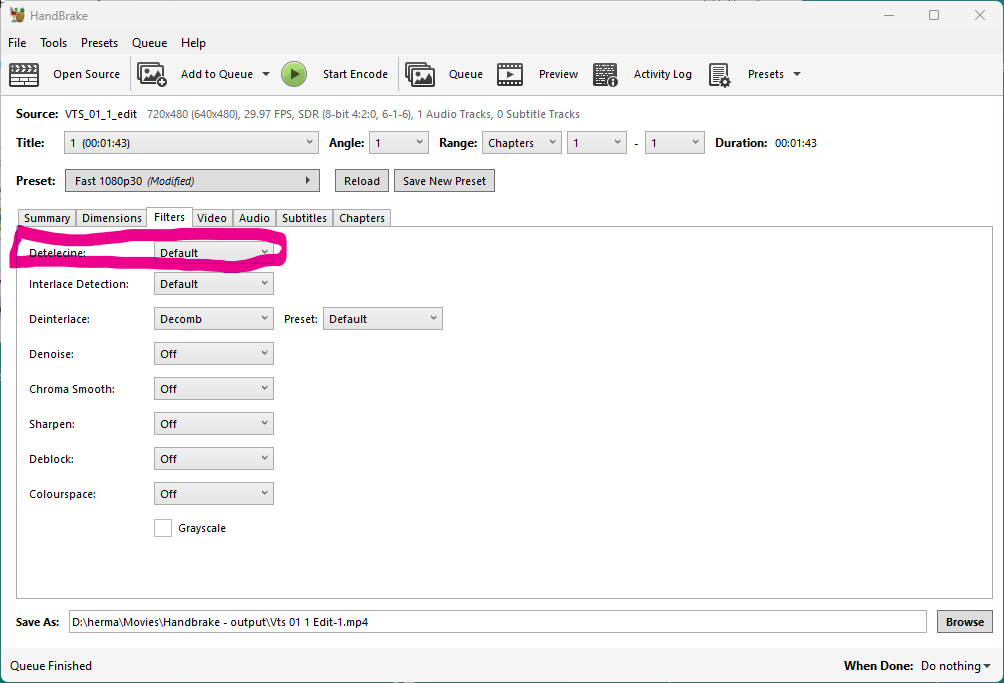Switch to the Chapters tab
Viewport: 1004px width, 683px height.
point(362,218)
